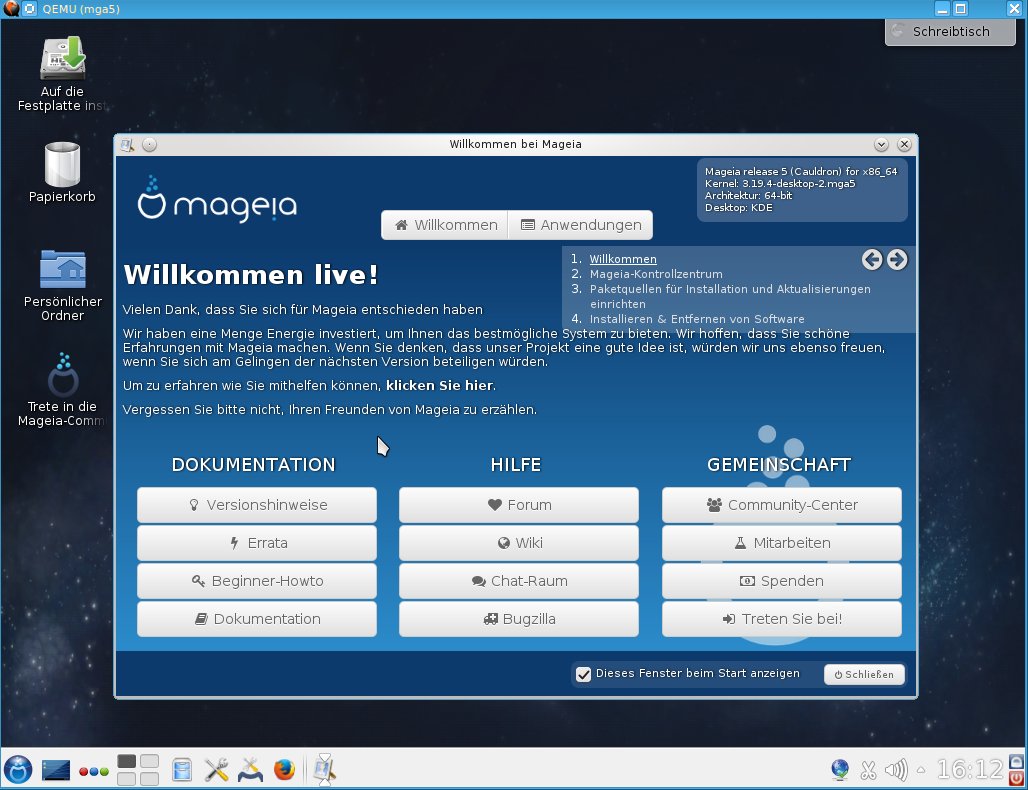Open the clipboard scissors icon in tray

(868, 769)
